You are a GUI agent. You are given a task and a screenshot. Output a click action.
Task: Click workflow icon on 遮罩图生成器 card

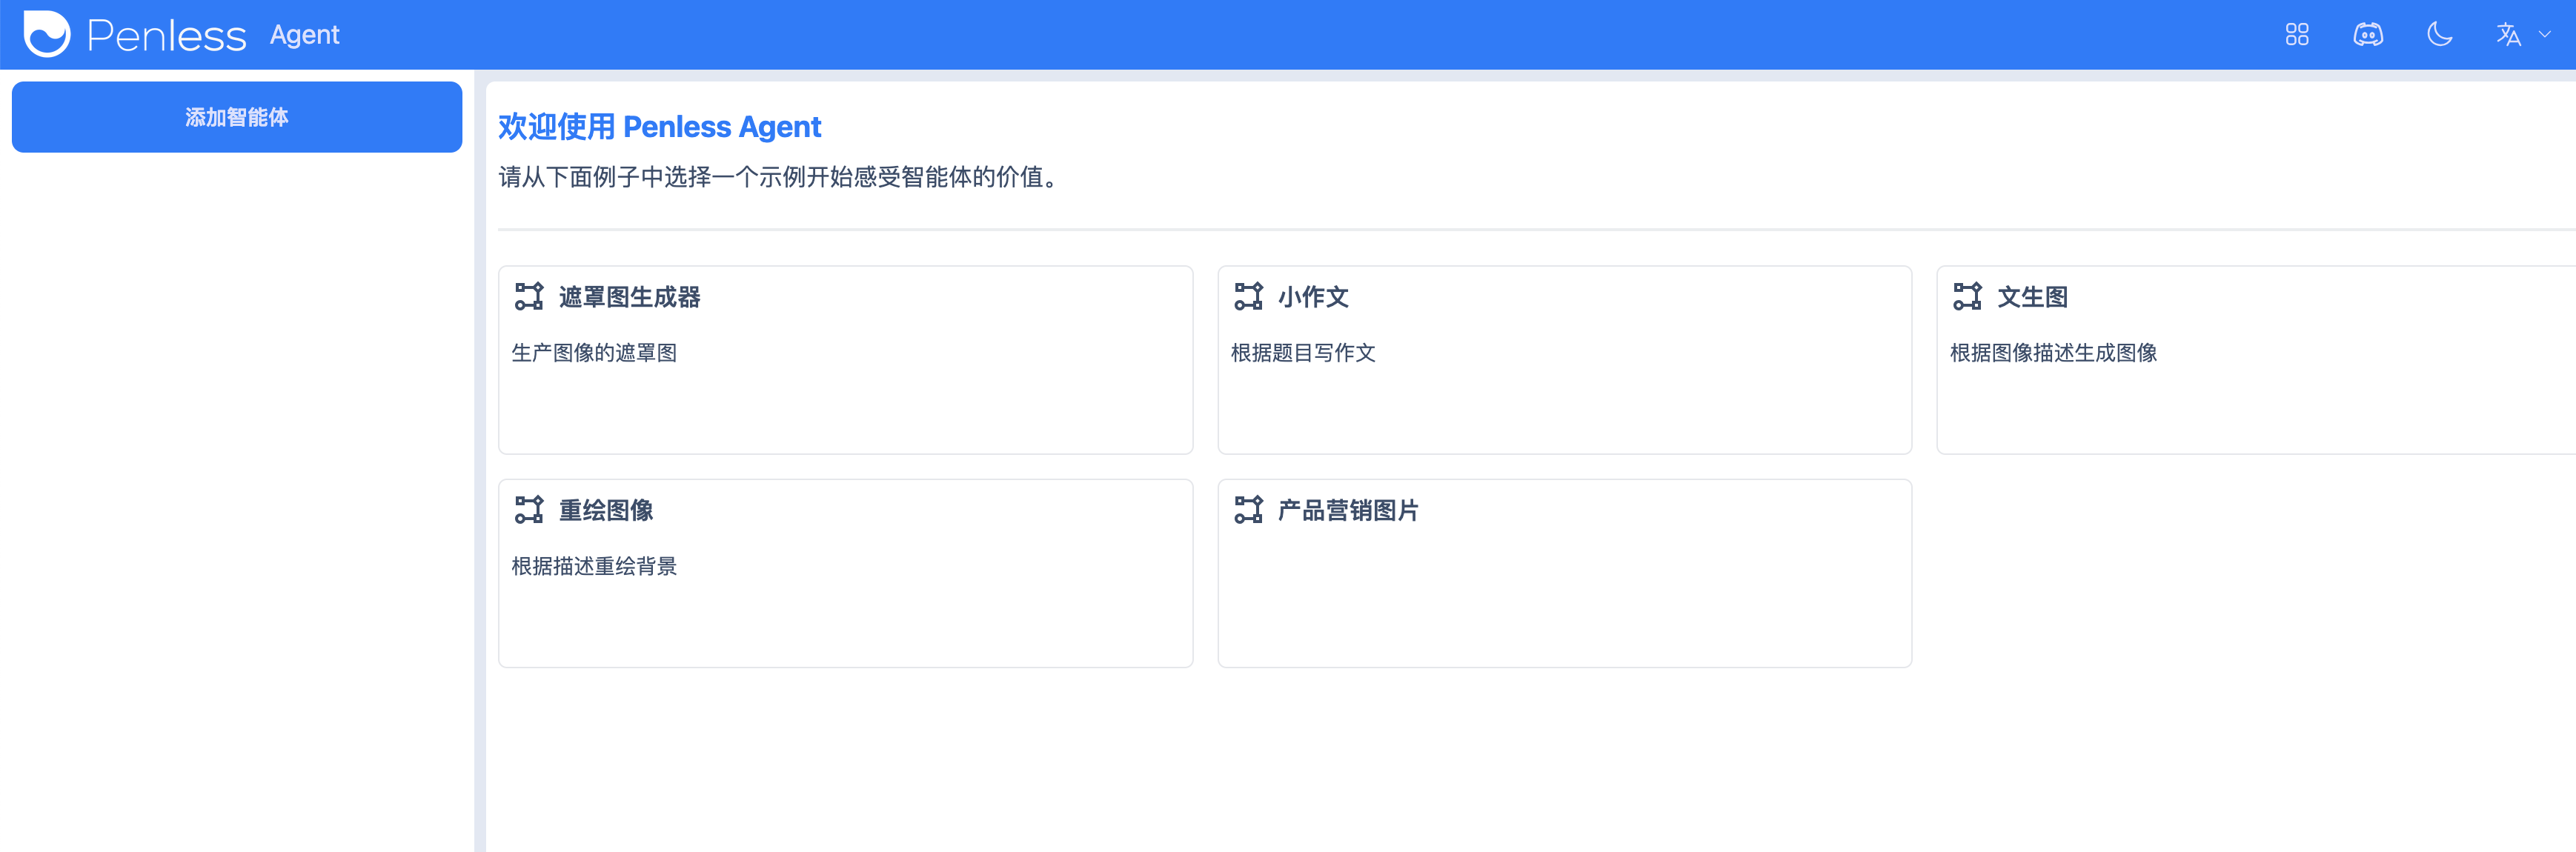(529, 296)
